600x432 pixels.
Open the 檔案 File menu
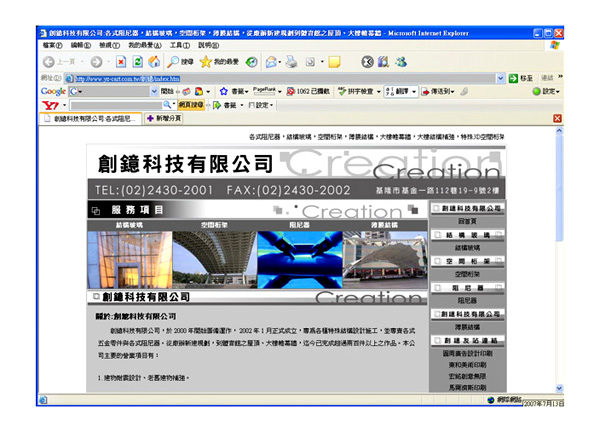[52, 46]
